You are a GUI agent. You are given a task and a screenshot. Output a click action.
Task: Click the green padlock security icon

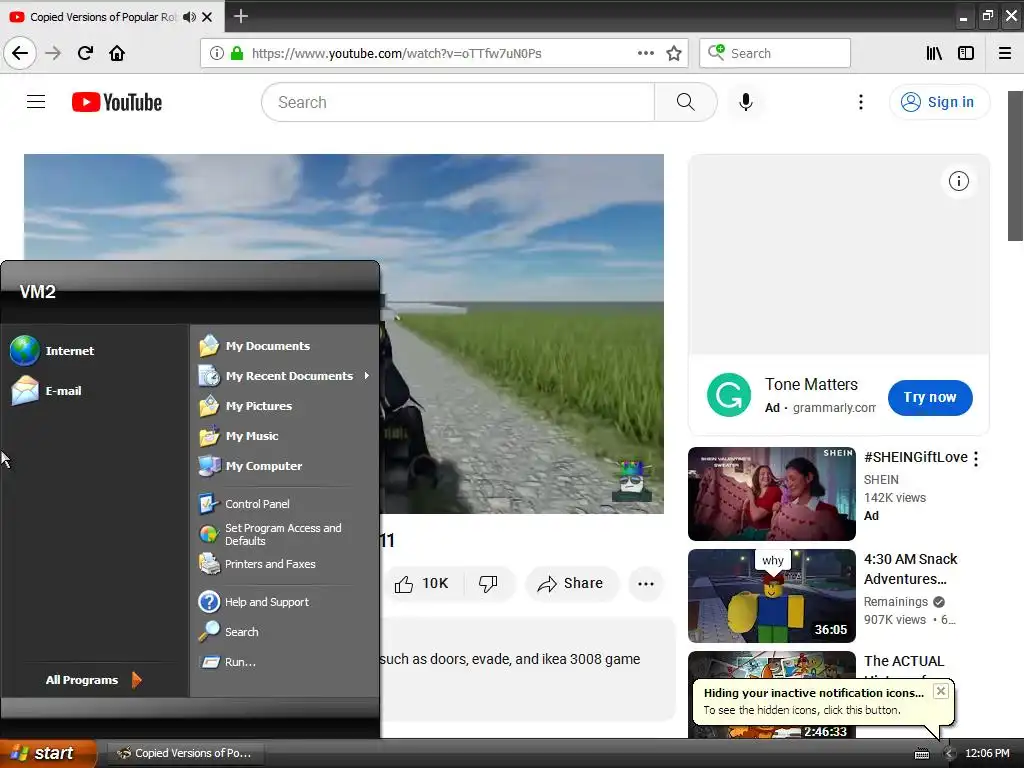point(237,53)
